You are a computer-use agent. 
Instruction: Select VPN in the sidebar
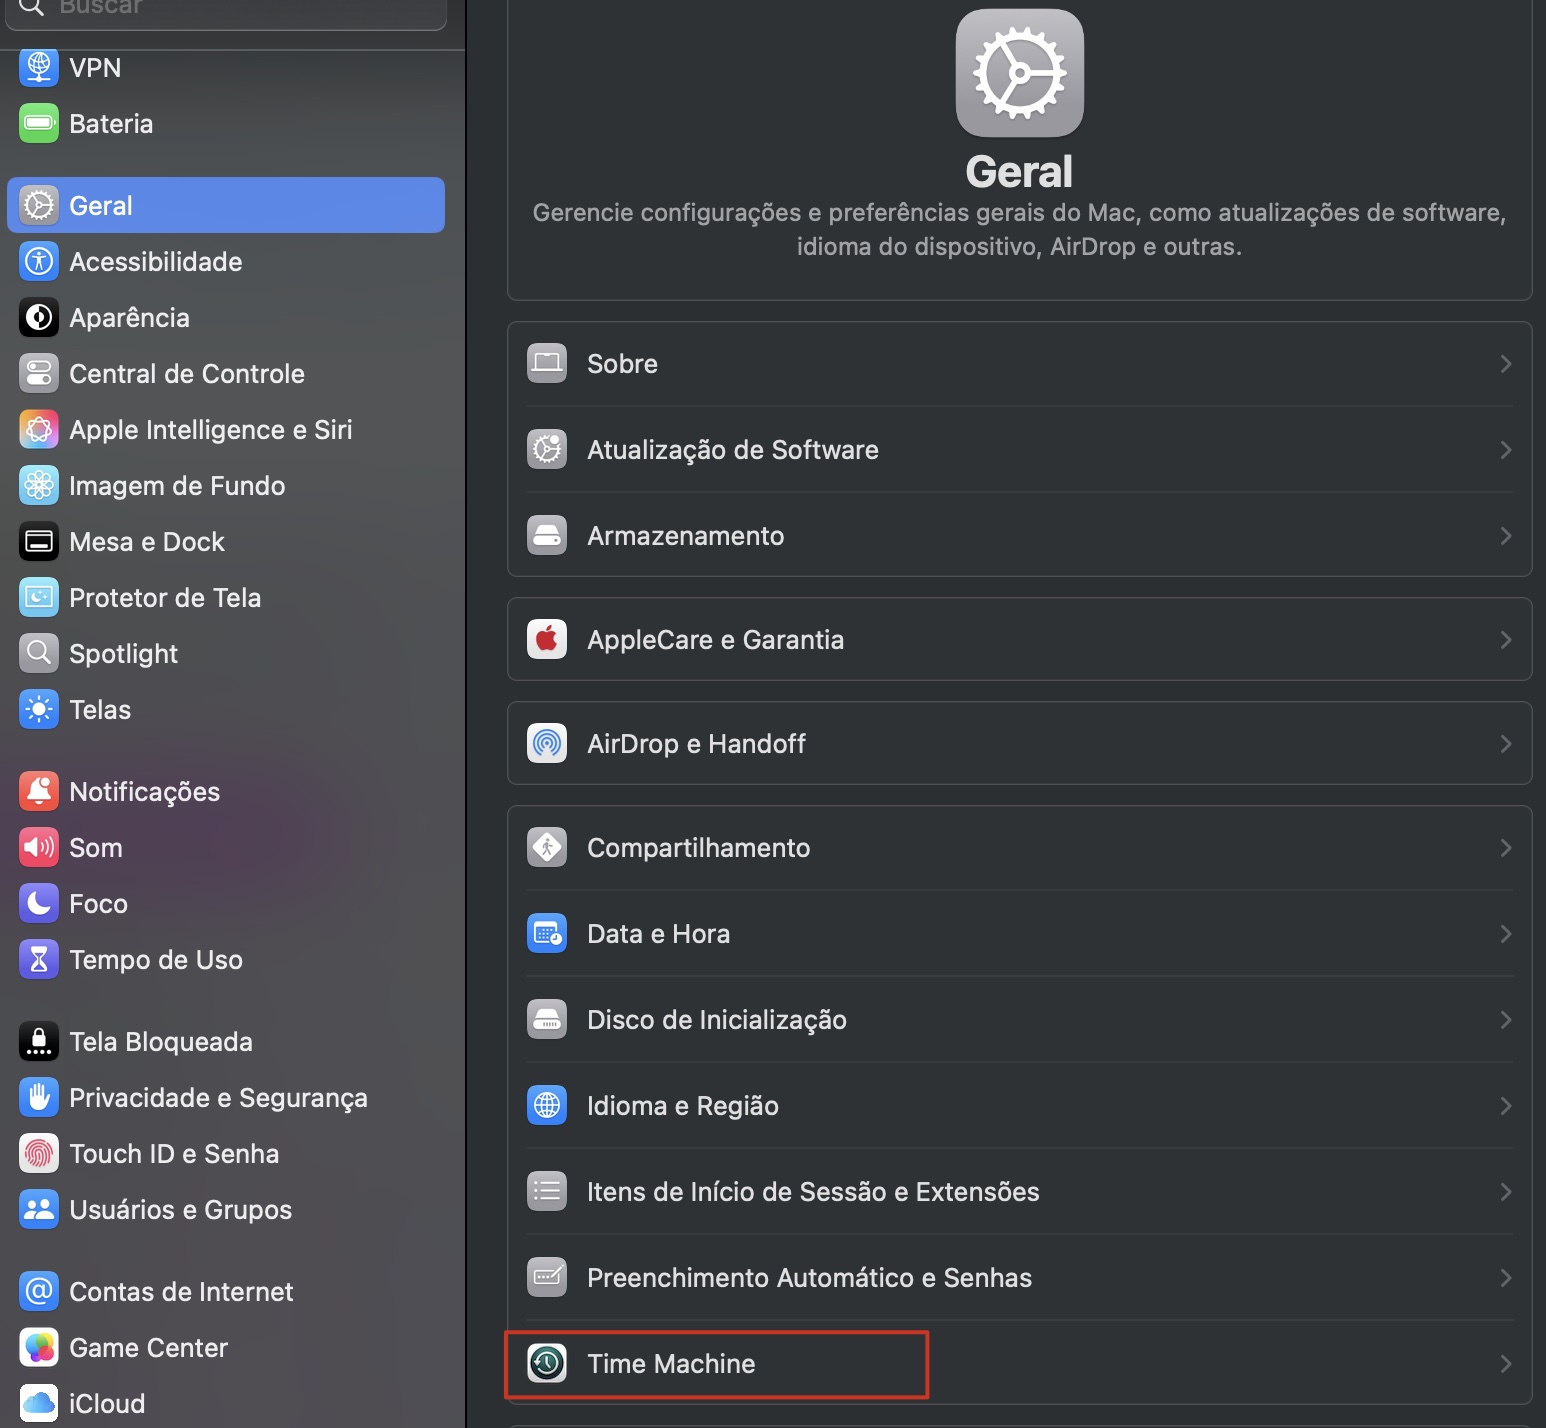(38, 67)
